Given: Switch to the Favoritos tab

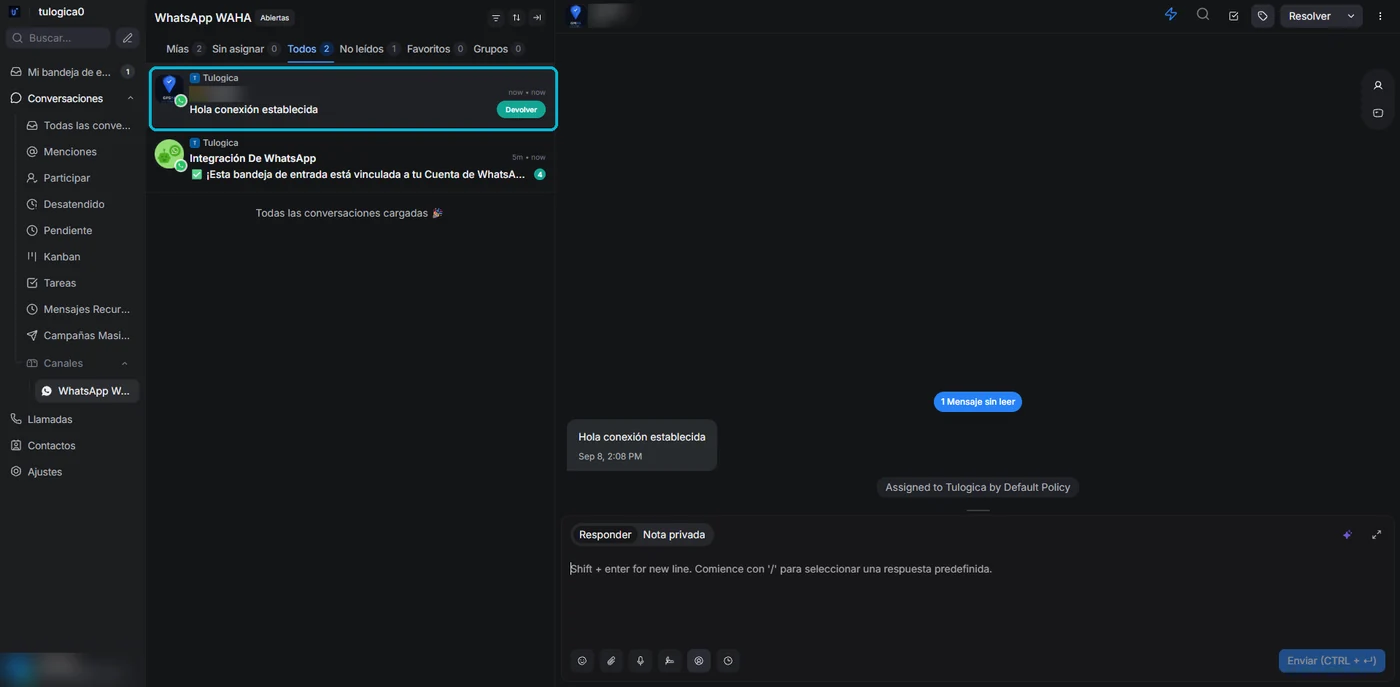Looking at the screenshot, I should 435,49.
